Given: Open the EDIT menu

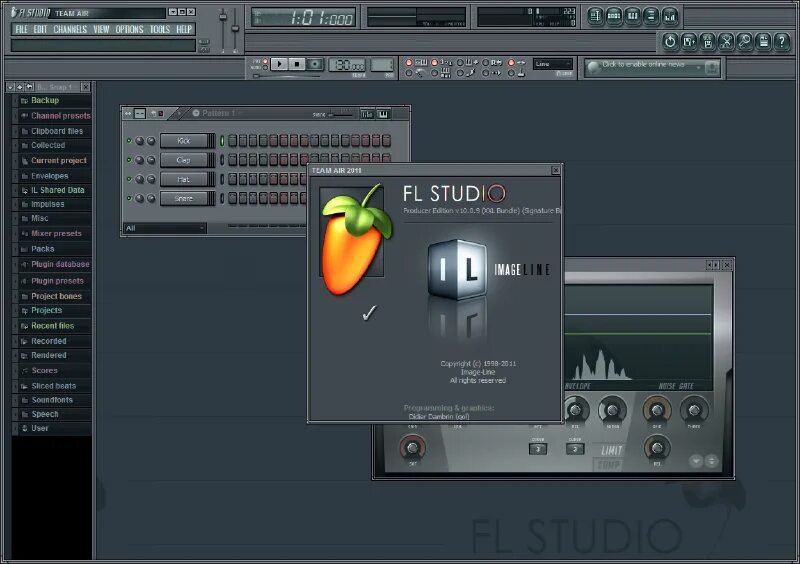Looking at the screenshot, I should point(40,29).
